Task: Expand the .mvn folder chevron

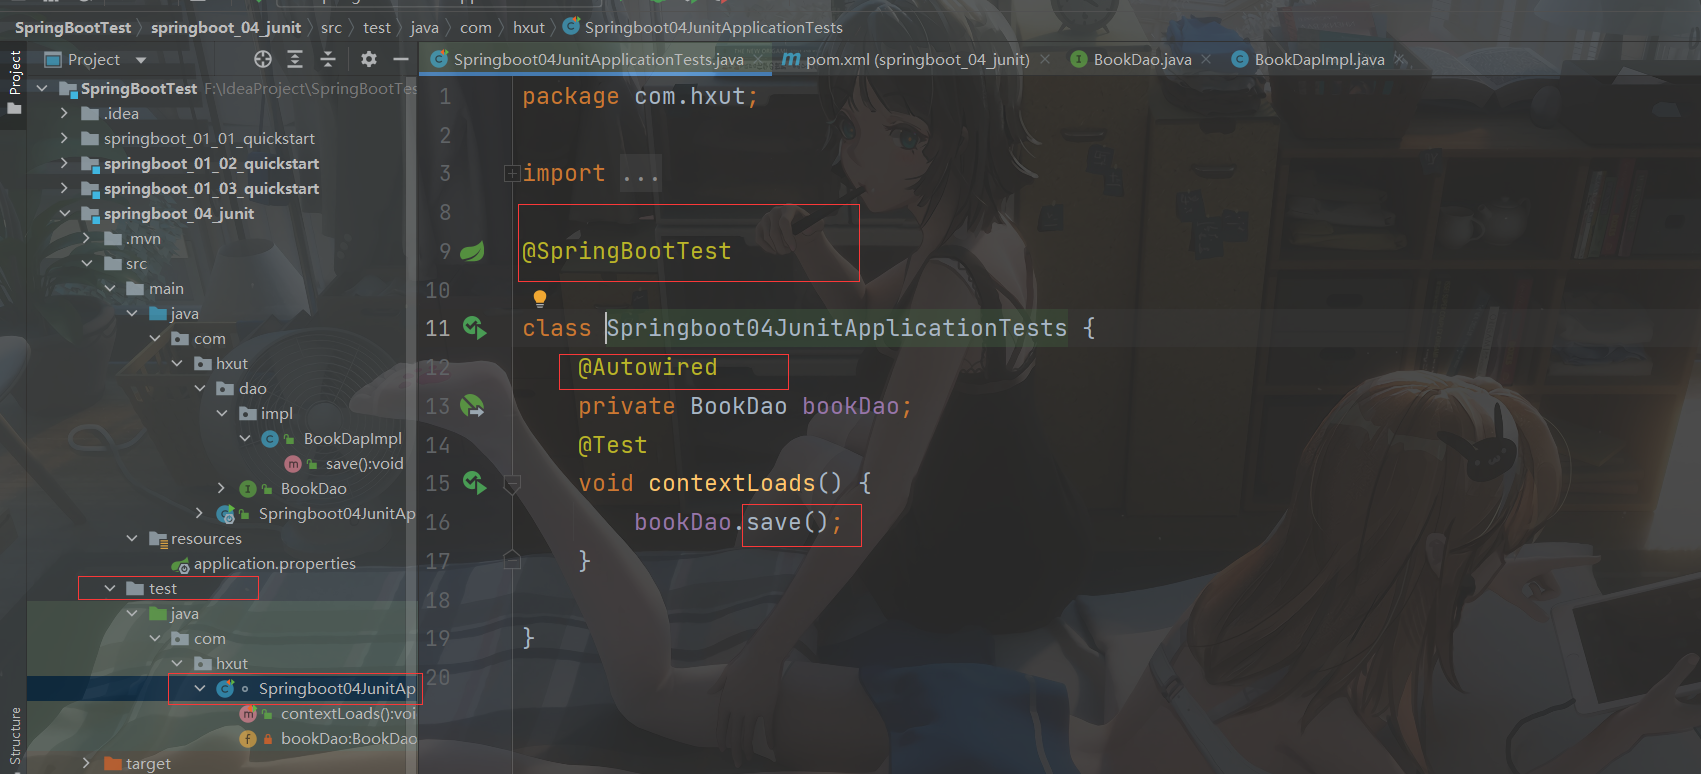Action: pos(87,238)
